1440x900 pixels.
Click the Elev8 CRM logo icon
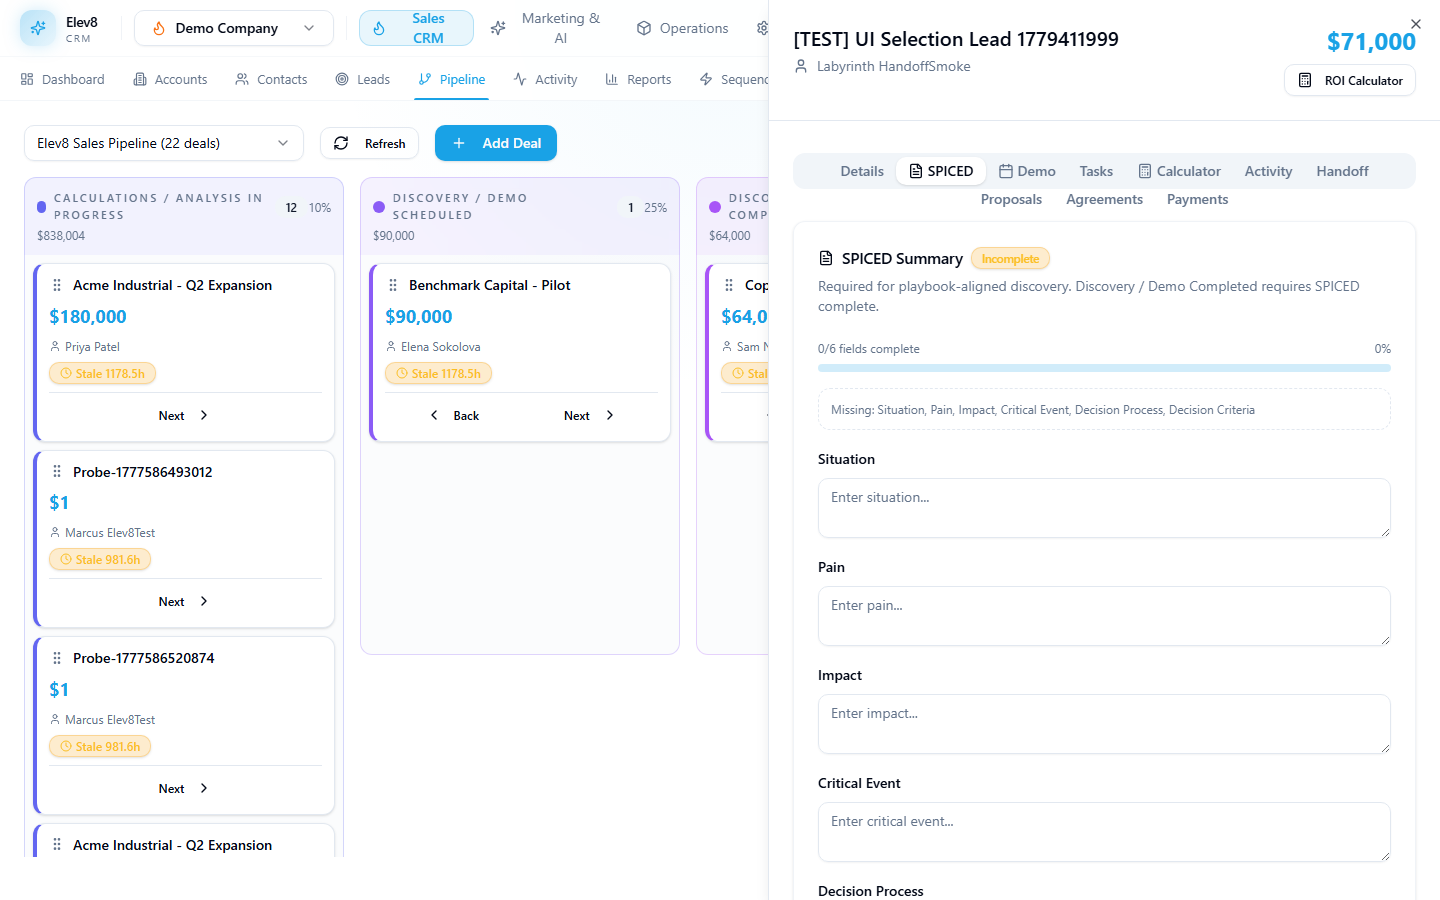pyautogui.click(x=38, y=28)
